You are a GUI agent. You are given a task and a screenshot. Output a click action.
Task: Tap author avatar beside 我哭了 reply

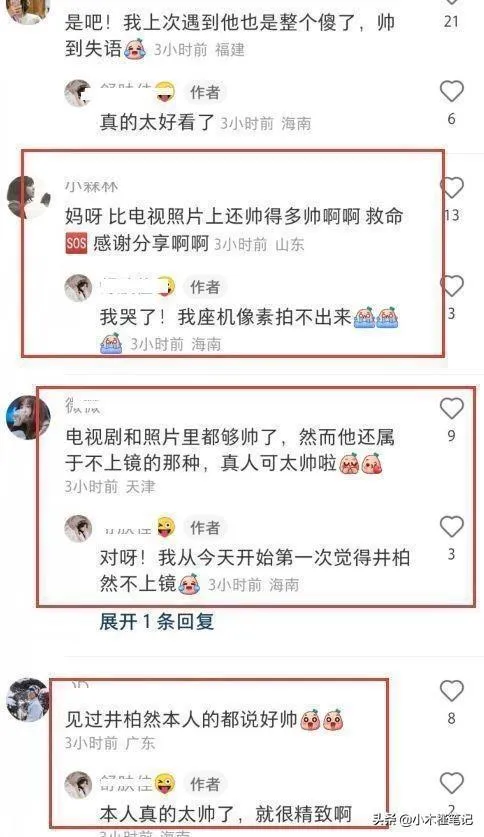pyautogui.click(x=78, y=288)
